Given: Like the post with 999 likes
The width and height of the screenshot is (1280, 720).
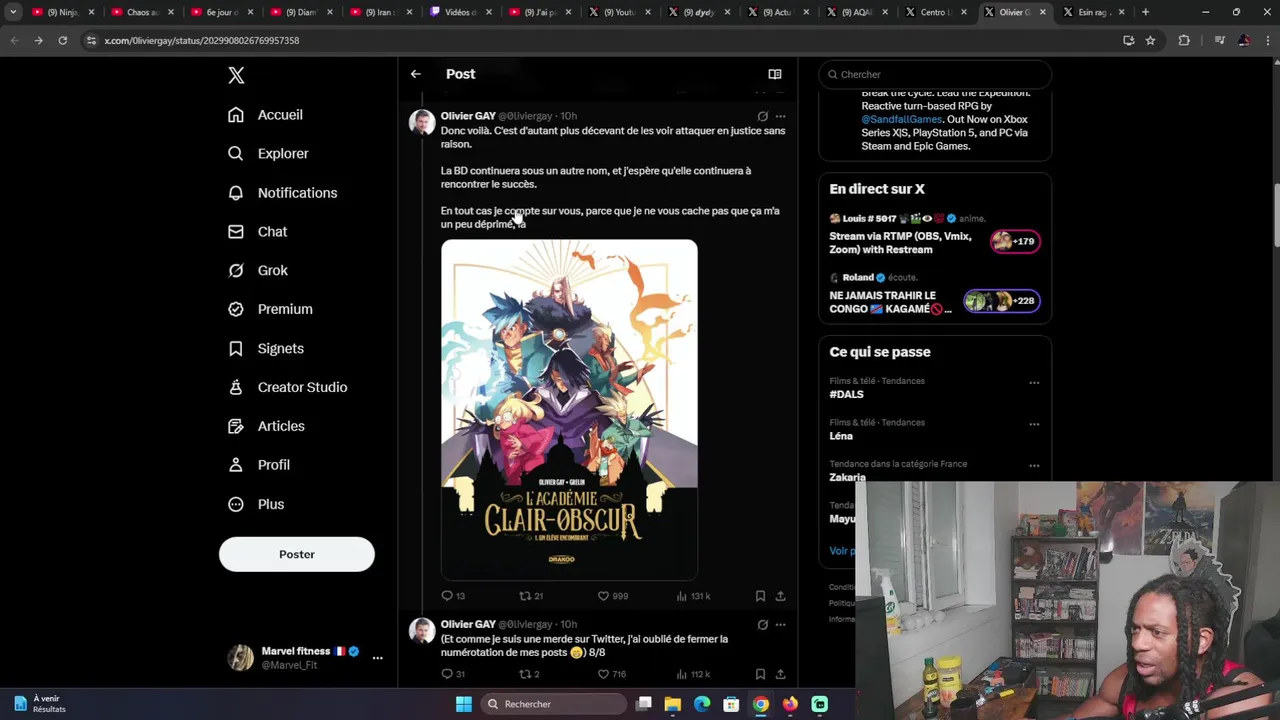Looking at the screenshot, I should click(x=612, y=596).
